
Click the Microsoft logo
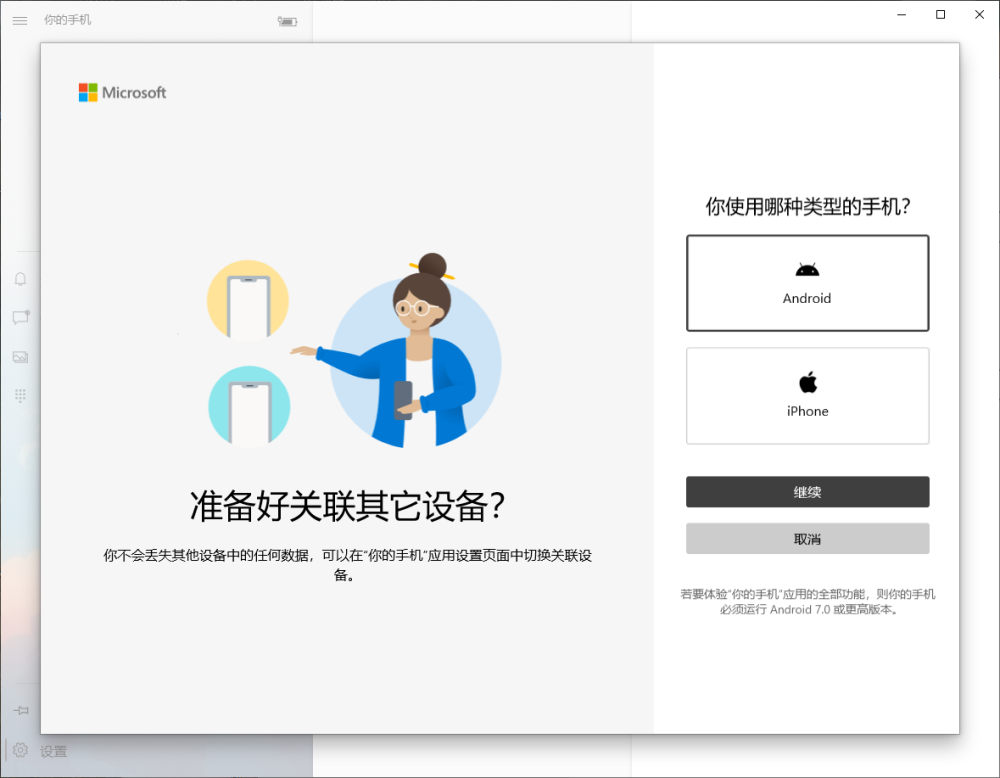click(x=122, y=92)
